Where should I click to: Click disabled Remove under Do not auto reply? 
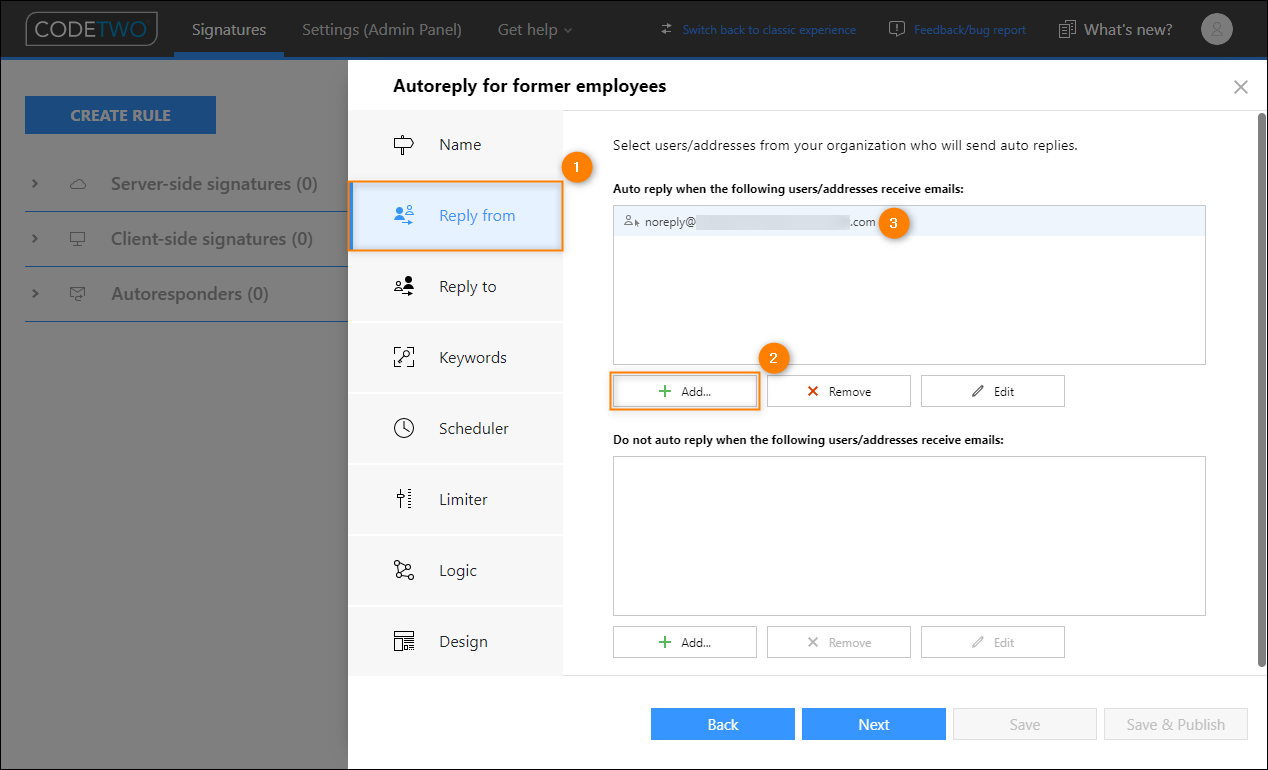click(x=839, y=642)
